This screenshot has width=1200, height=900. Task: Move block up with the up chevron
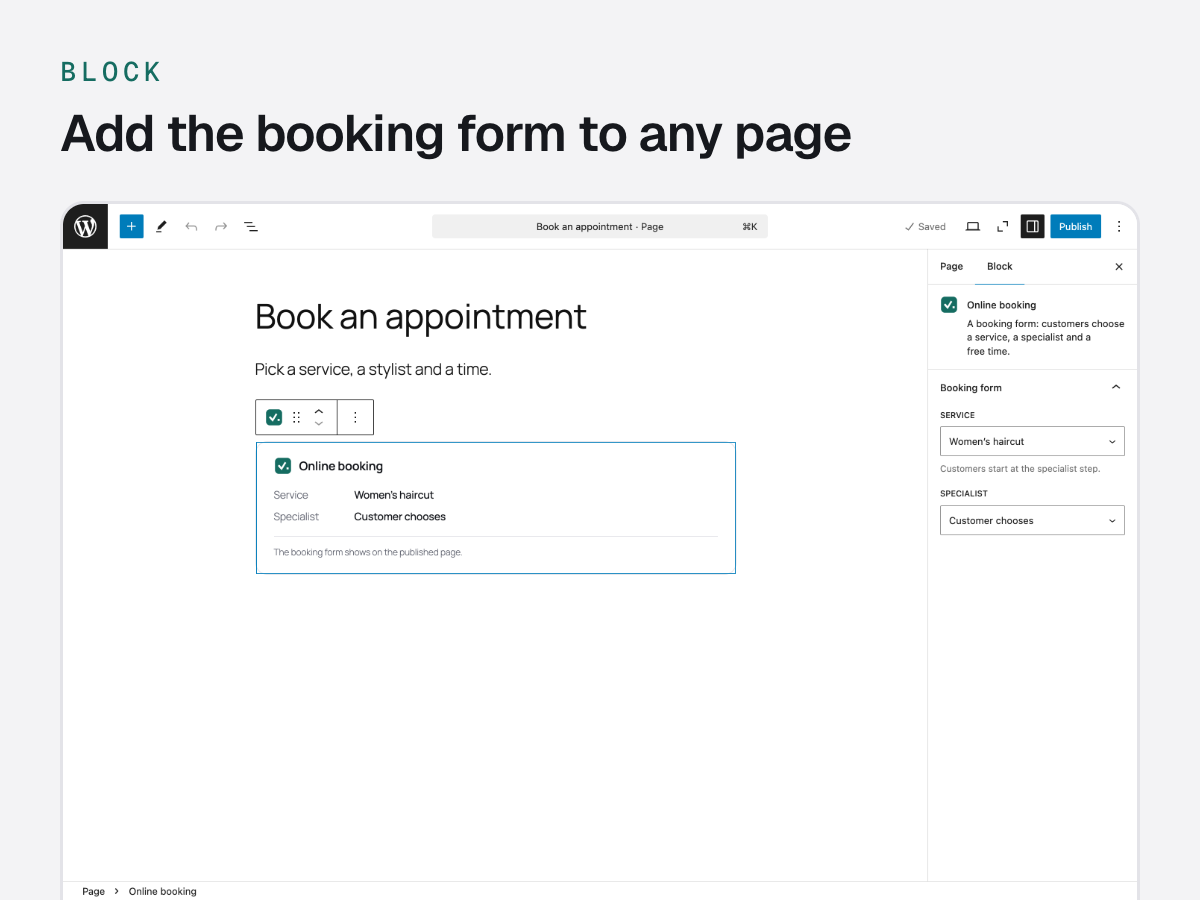coord(319,410)
